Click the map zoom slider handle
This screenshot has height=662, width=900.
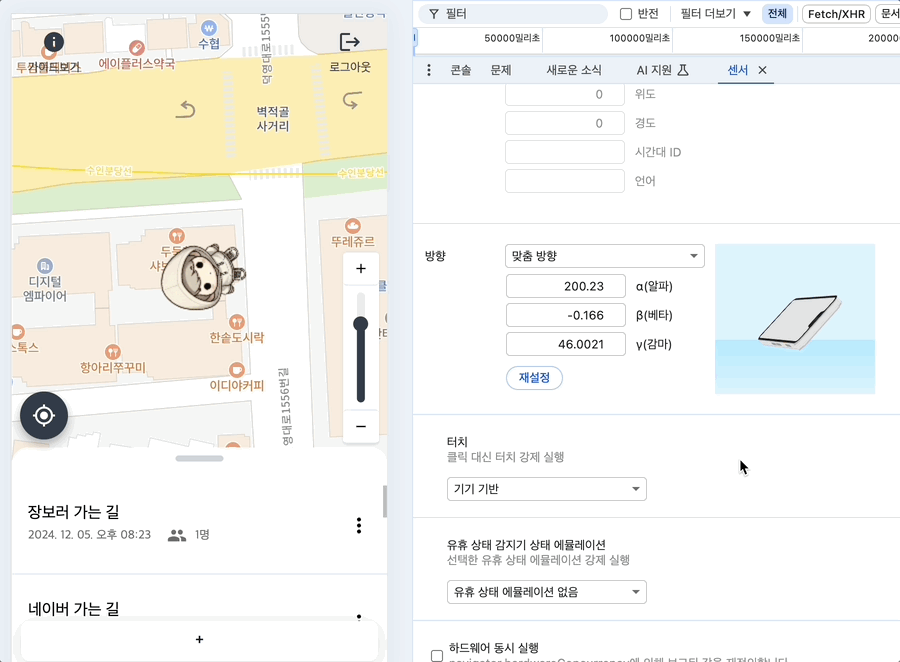(x=360, y=324)
